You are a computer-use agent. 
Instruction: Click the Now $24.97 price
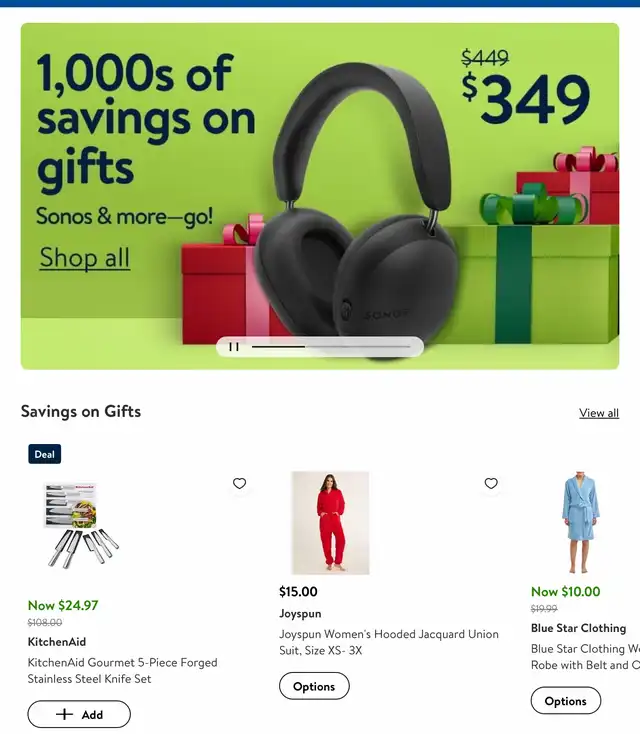pyautogui.click(x=63, y=605)
